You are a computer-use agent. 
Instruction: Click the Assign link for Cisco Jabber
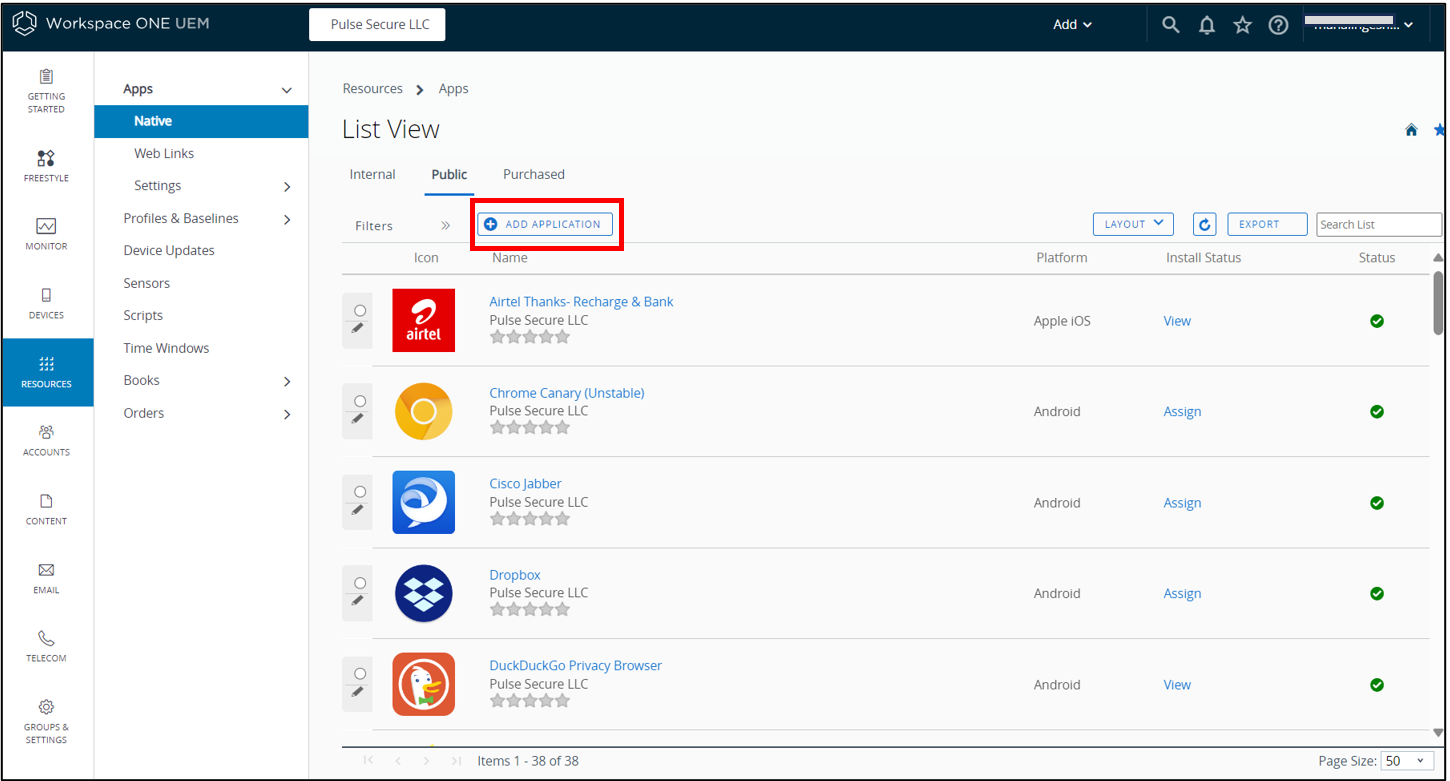pos(1182,503)
